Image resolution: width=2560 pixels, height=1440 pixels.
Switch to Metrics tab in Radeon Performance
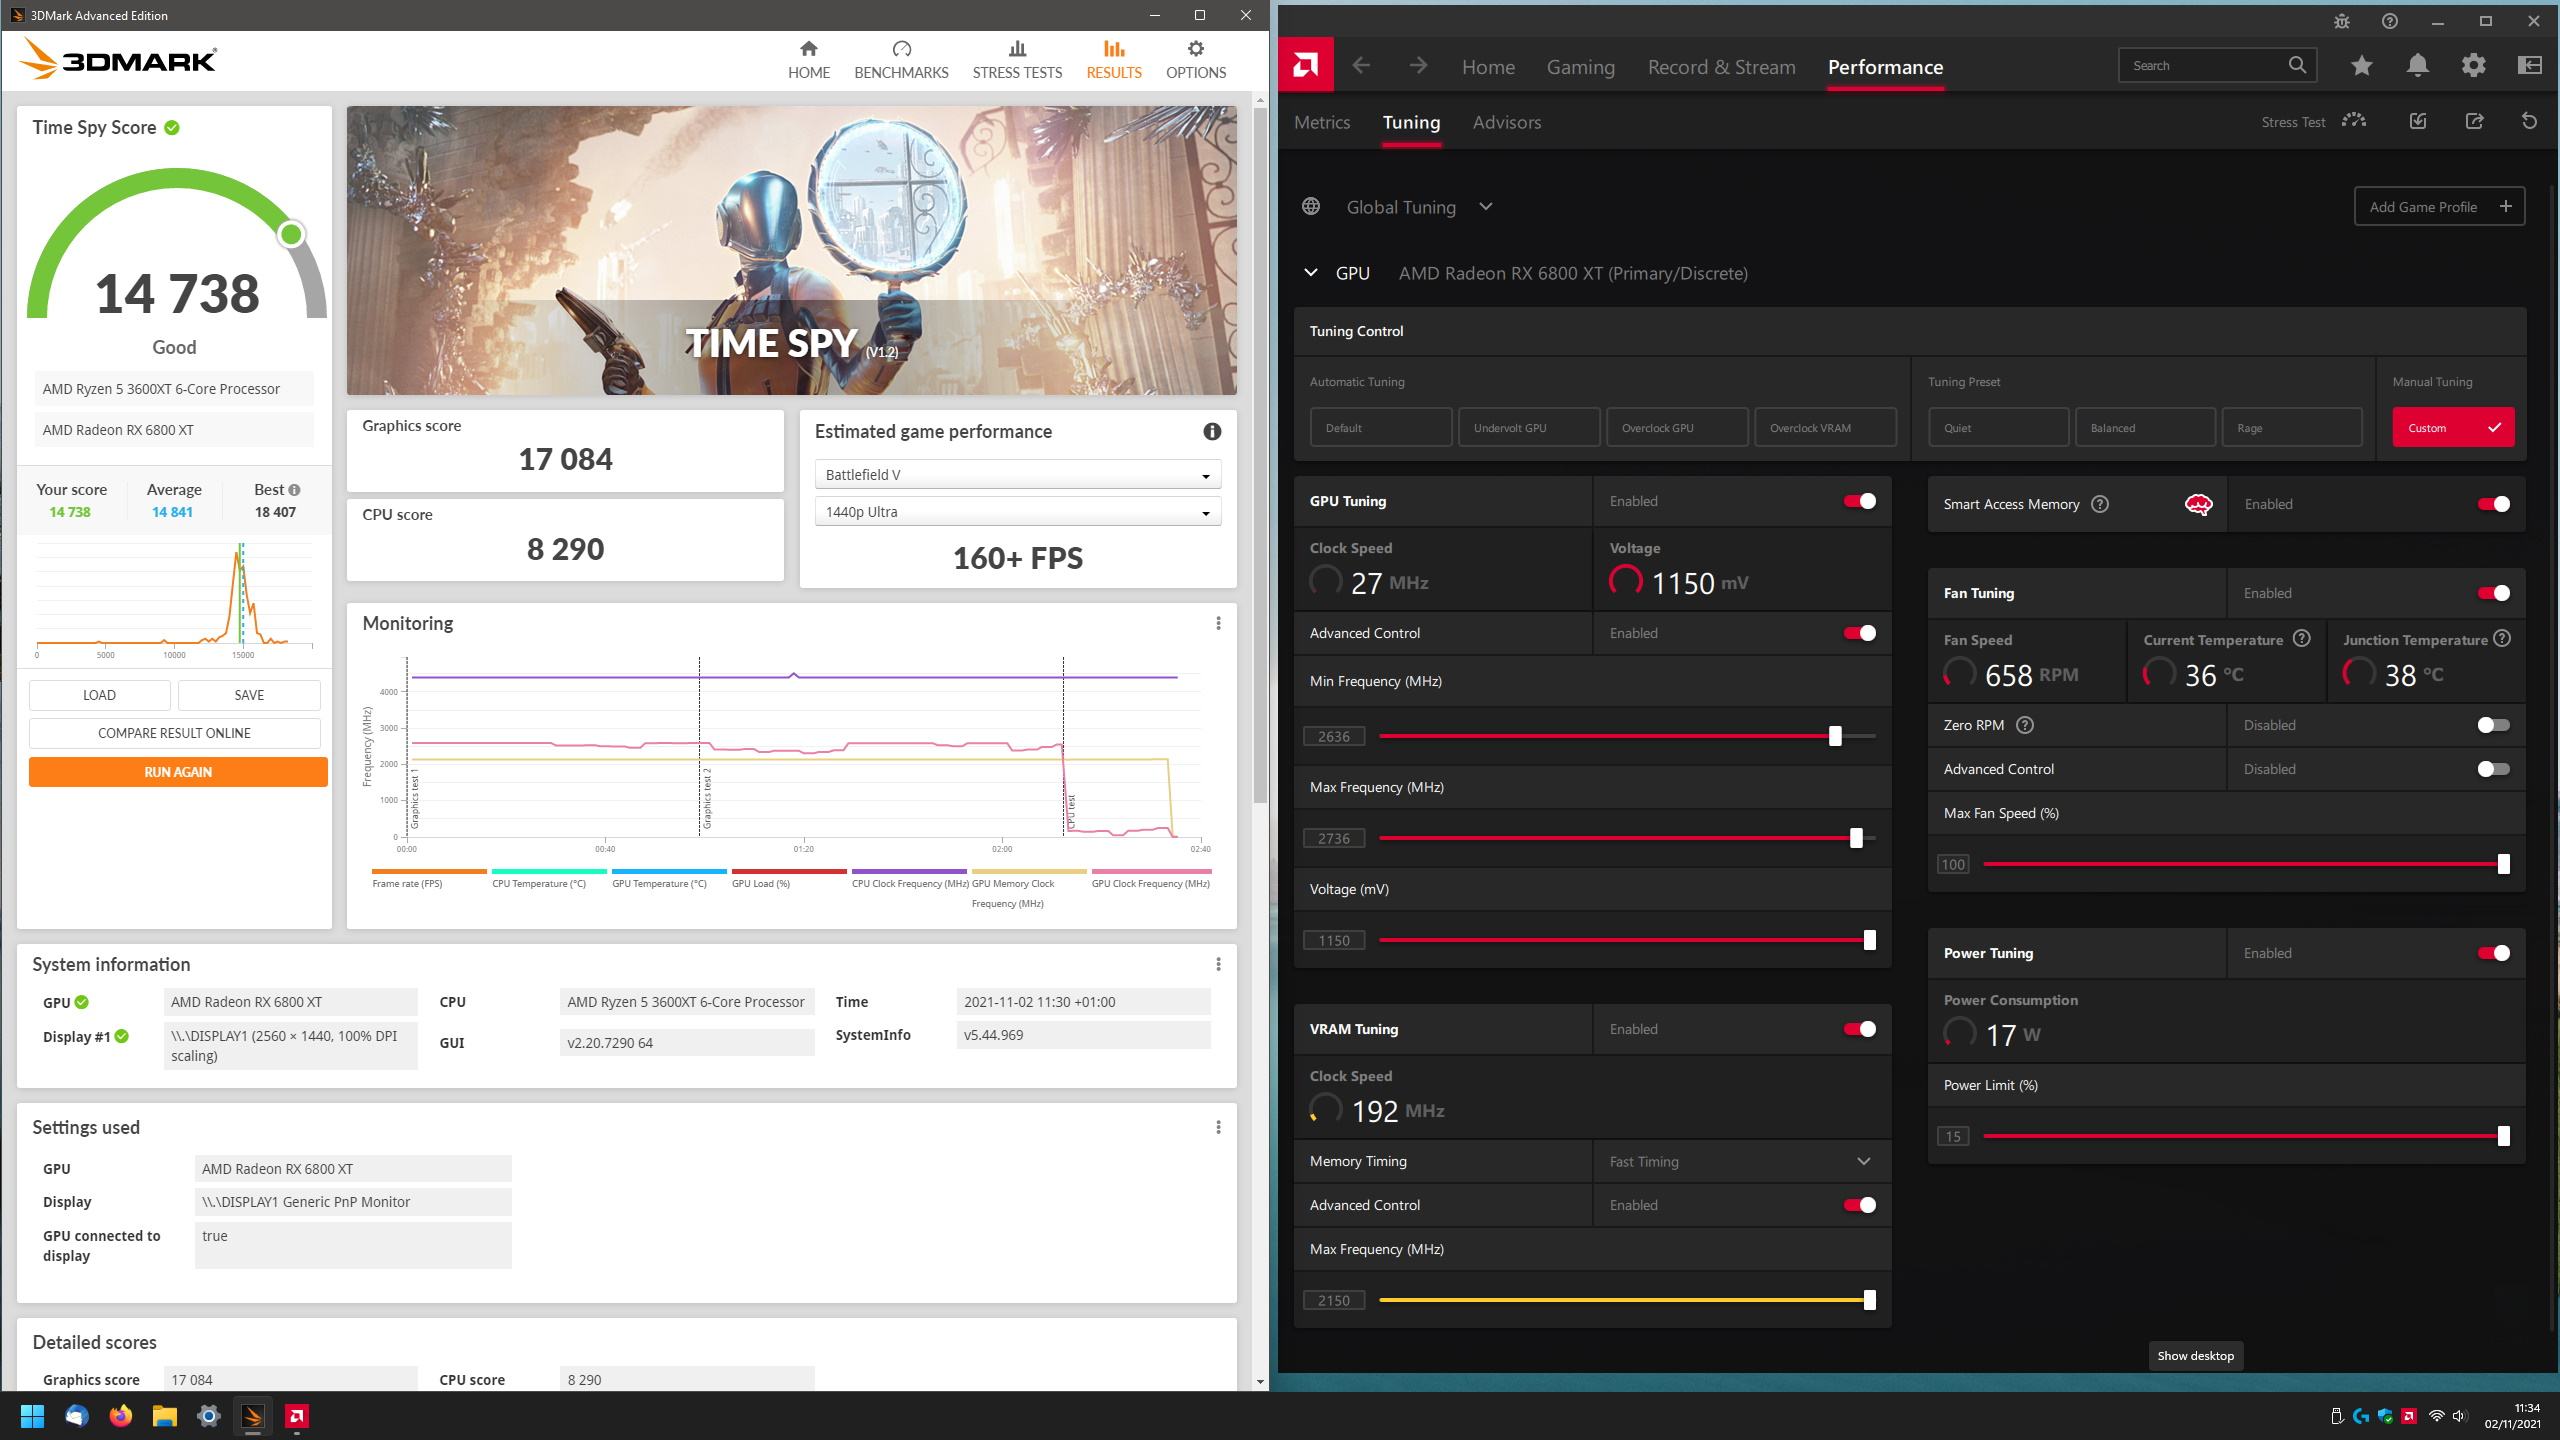pyautogui.click(x=1322, y=122)
